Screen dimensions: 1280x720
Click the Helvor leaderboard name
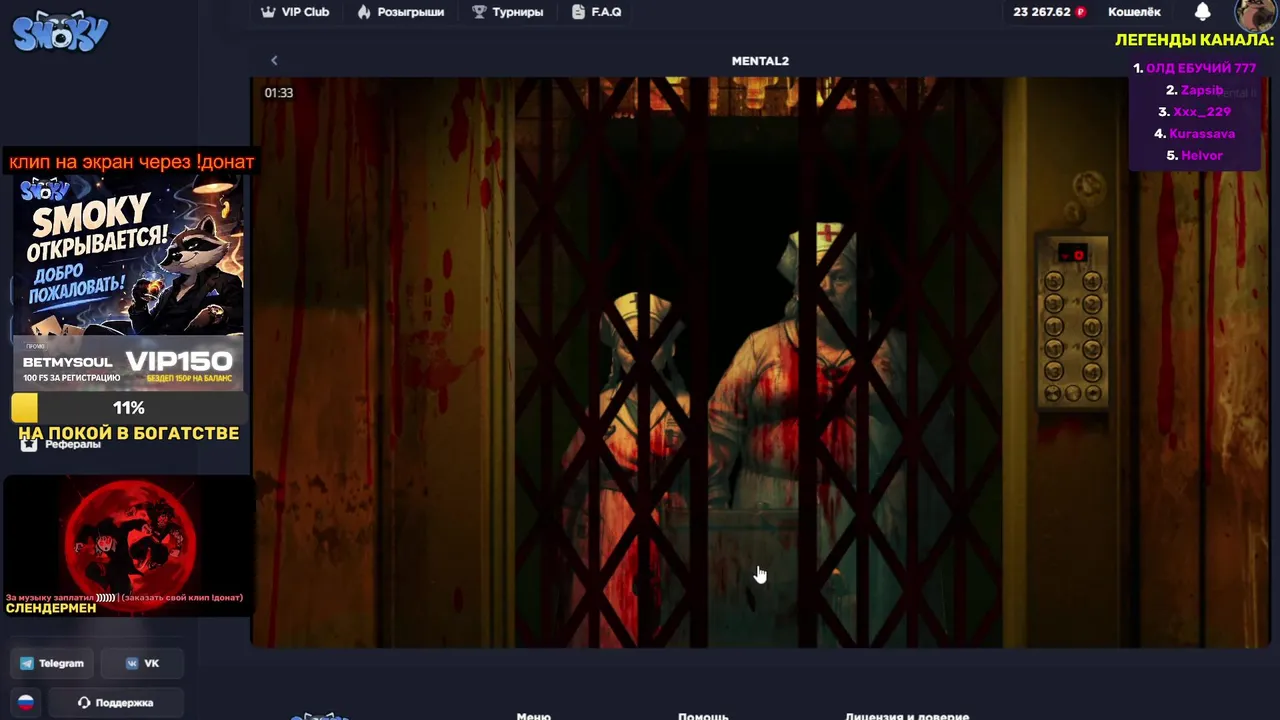(1202, 156)
